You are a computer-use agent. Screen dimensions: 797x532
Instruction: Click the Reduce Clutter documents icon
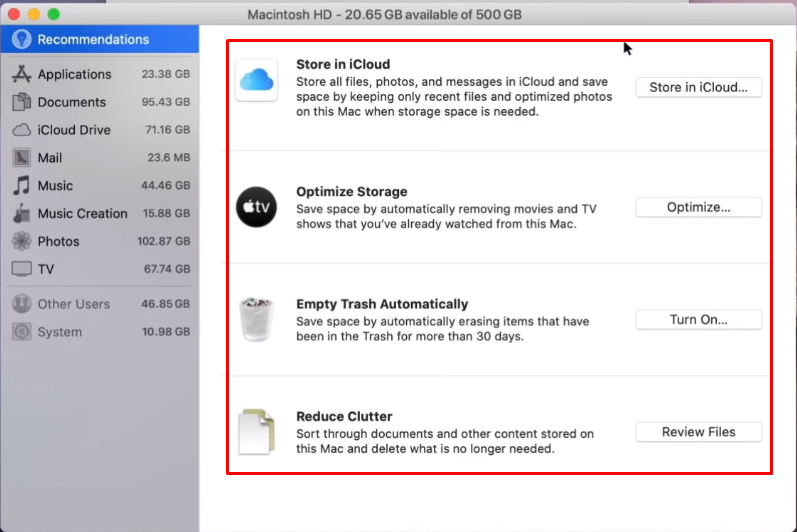point(256,432)
